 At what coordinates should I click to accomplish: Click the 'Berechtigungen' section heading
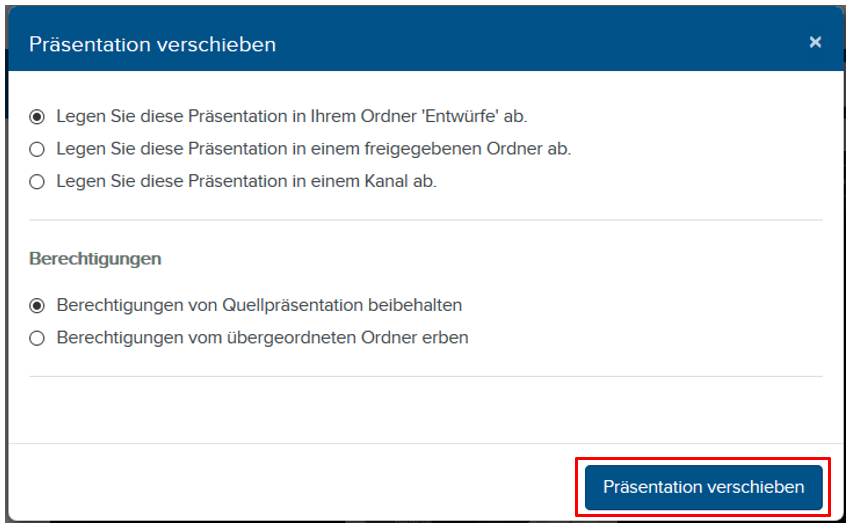95,259
